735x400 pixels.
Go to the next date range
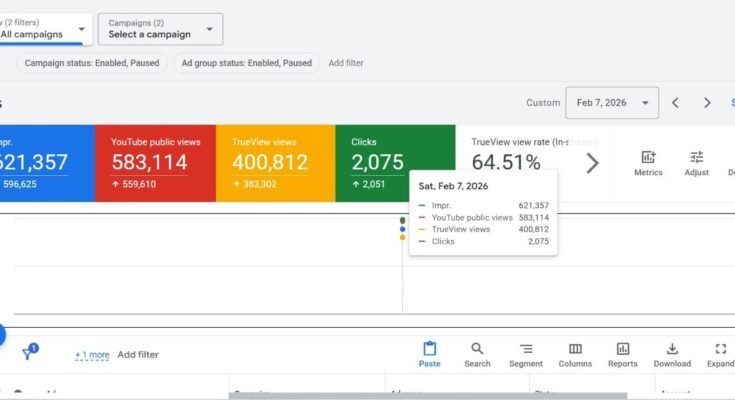point(707,103)
